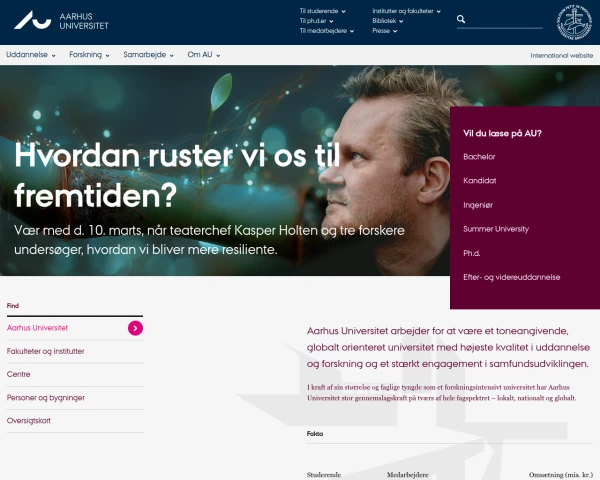Click the hero subtitle starting 'Vær med d. 10. marts'
The height and width of the screenshot is (480, 600).
pyautogui.click(x=209, y=240)
